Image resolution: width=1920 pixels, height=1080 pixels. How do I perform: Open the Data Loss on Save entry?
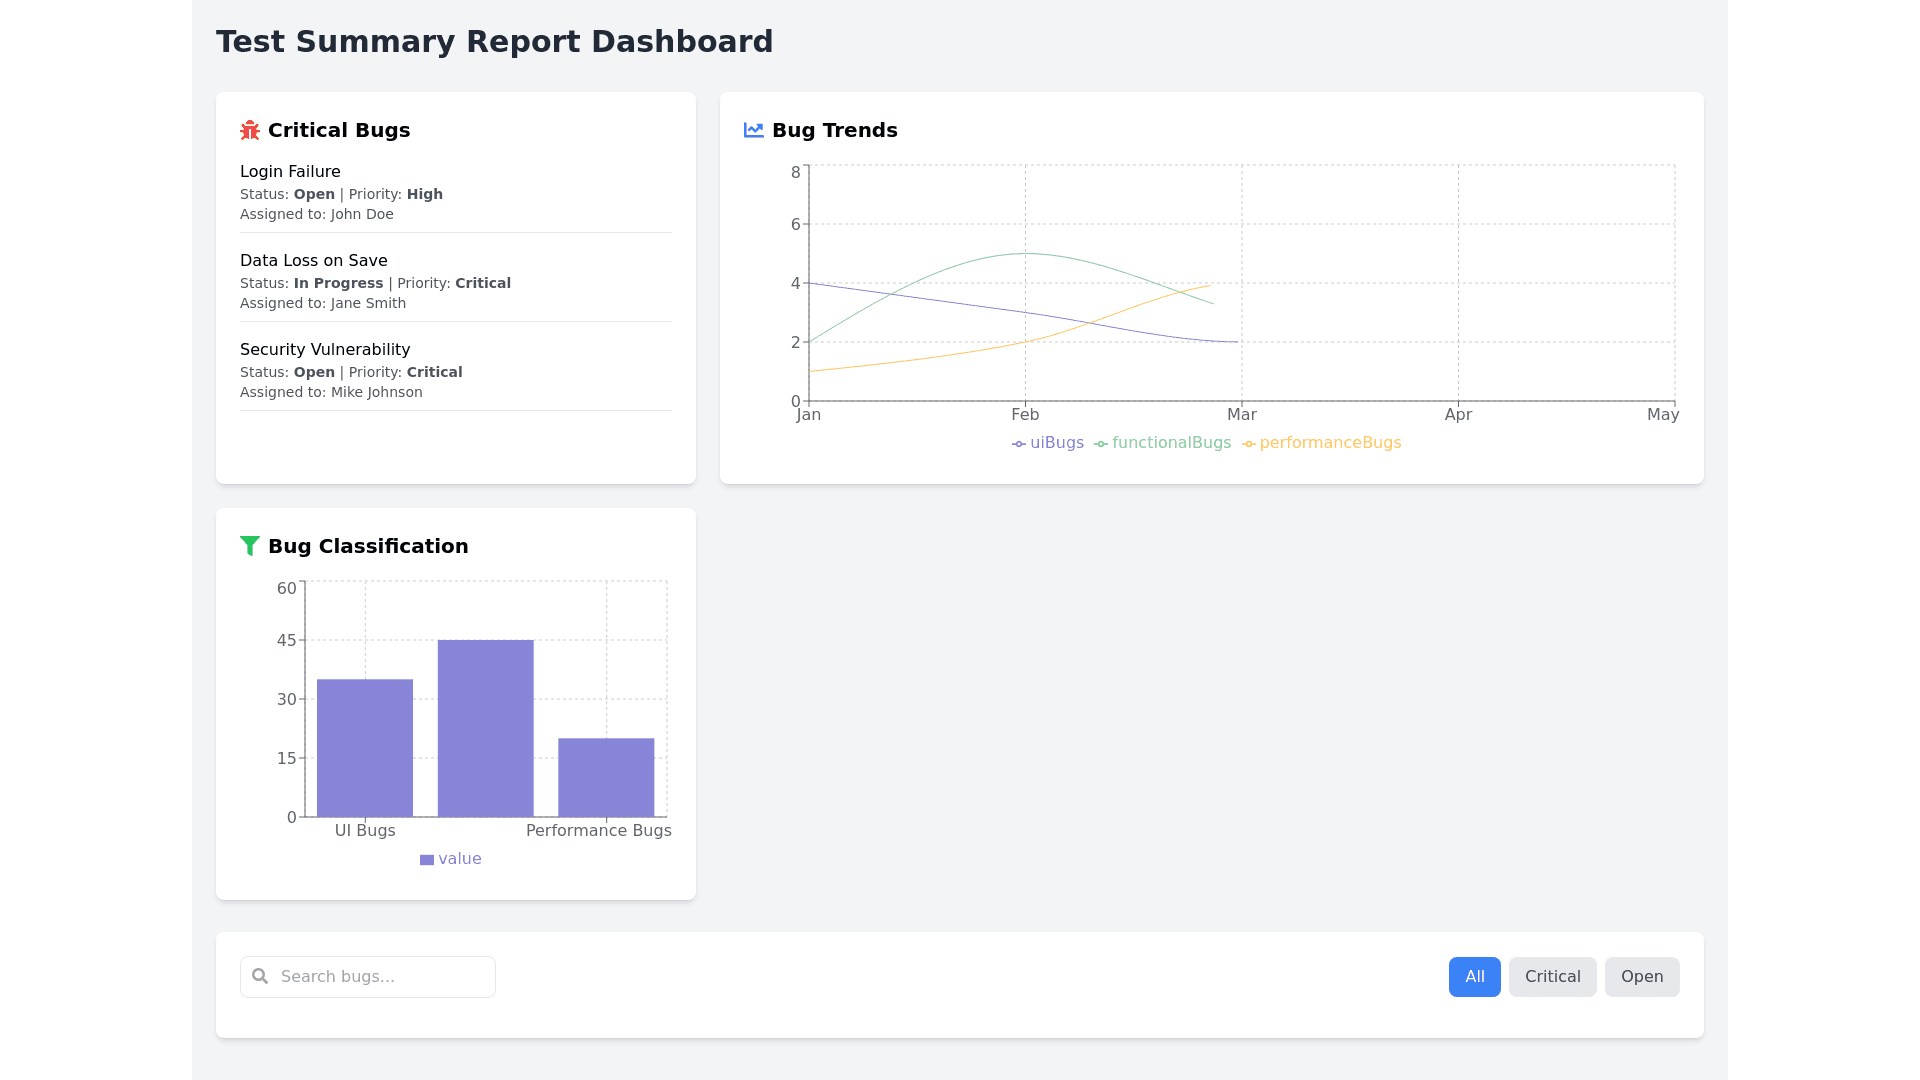pos(313,261)
